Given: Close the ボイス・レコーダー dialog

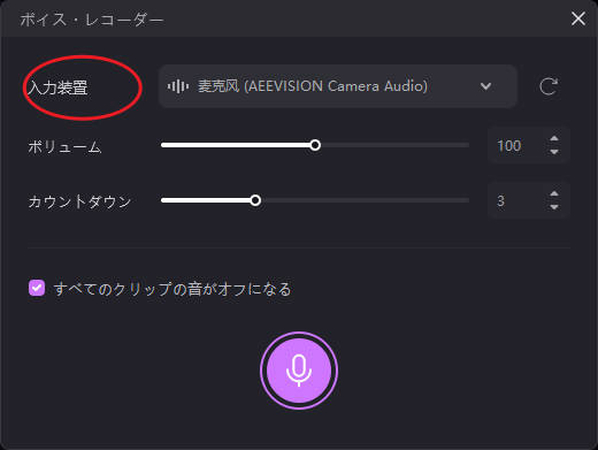Looking at the screenshot, I should point(578,18).
